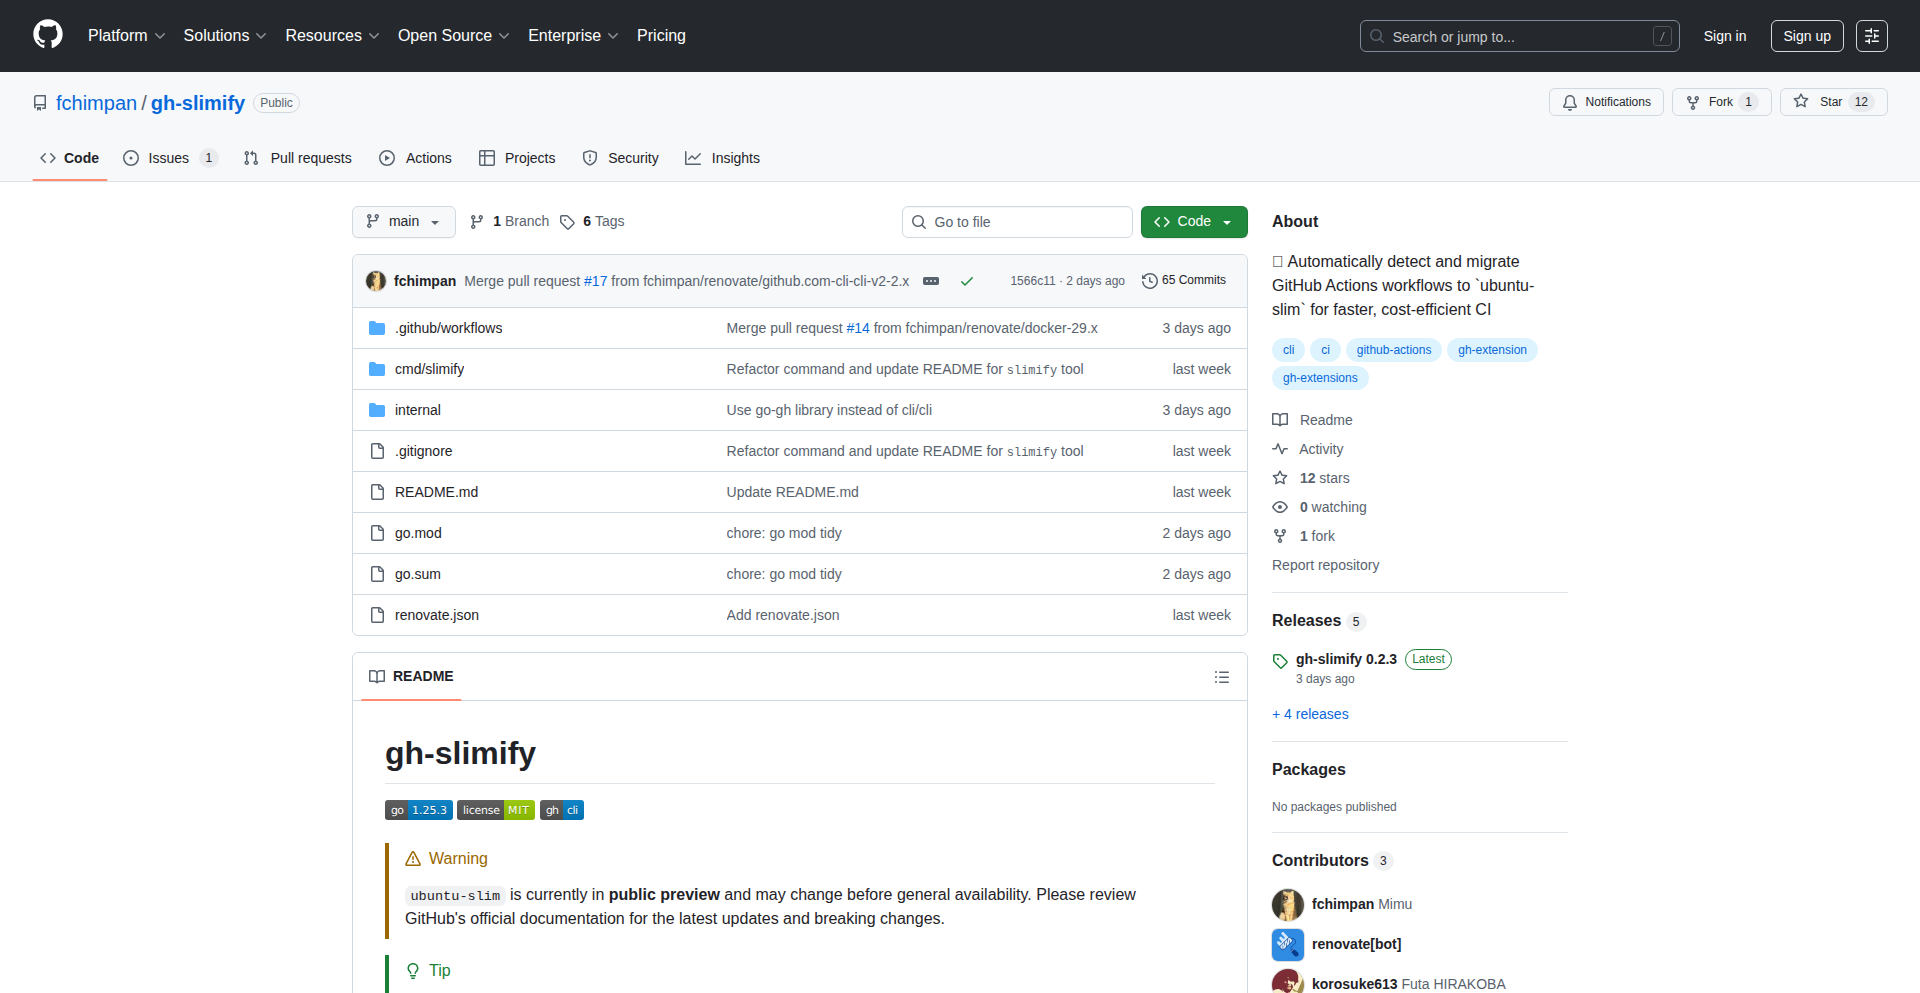
Task: Open the + 4 releases link
Action: (x=1310, y=713)
